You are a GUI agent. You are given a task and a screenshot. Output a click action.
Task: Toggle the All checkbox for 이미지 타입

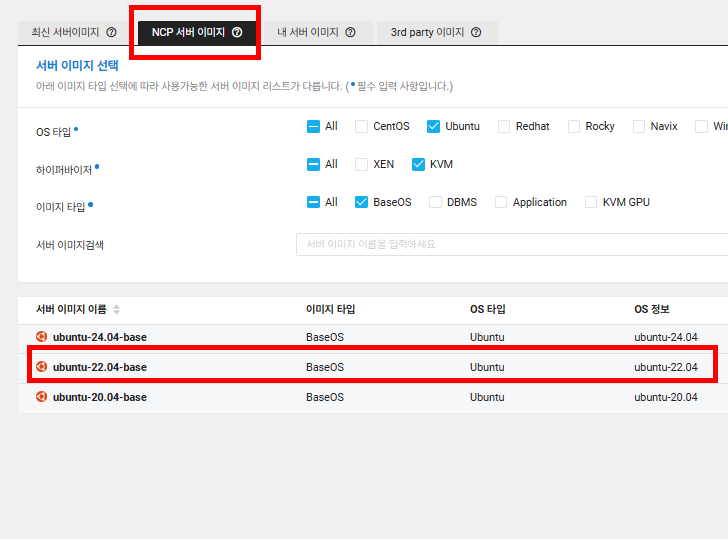(313, 202)
